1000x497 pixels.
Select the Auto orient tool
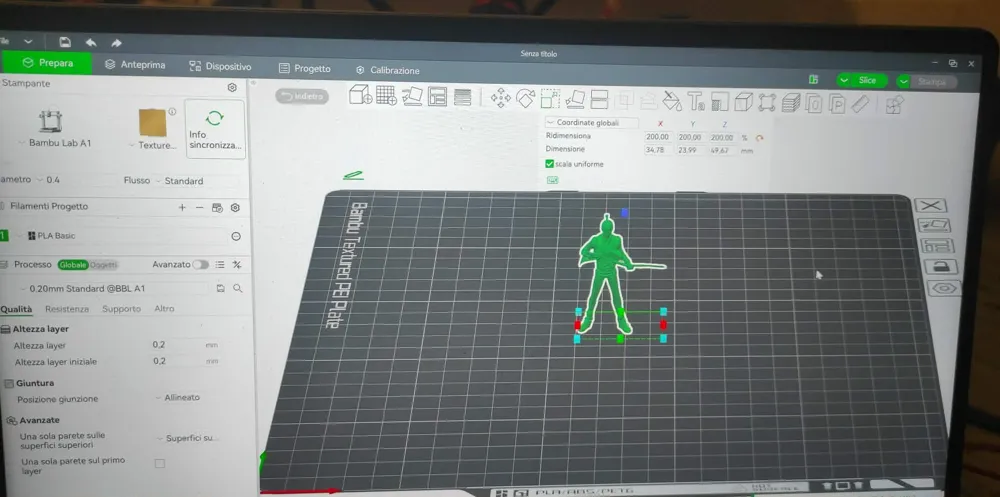pos(412,96)
